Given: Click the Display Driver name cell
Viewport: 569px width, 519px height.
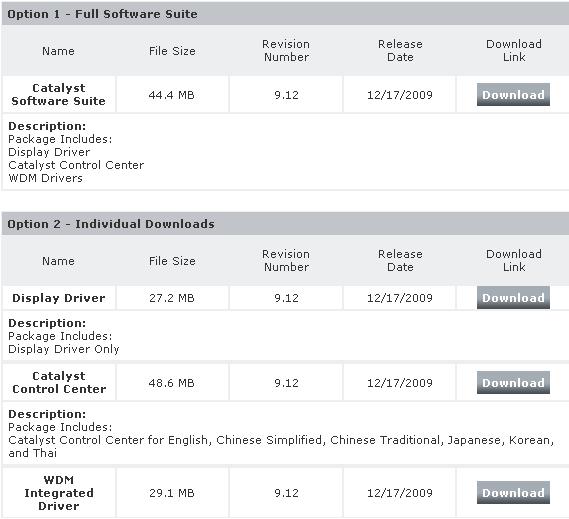Looking at the screenshot, I should pos(58,298).
